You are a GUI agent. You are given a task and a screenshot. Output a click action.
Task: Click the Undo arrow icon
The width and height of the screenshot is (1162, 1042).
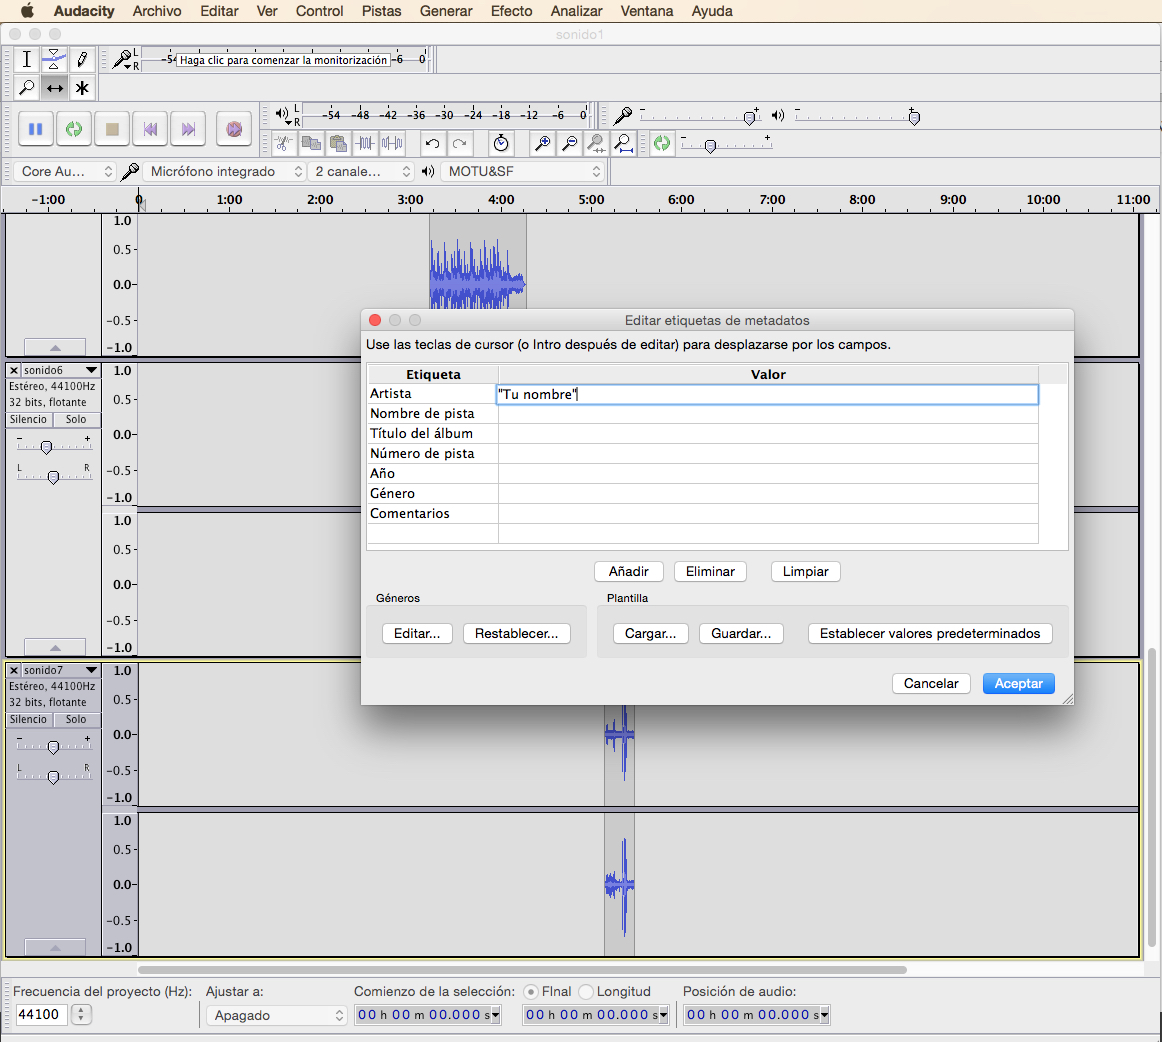[432, 143]
